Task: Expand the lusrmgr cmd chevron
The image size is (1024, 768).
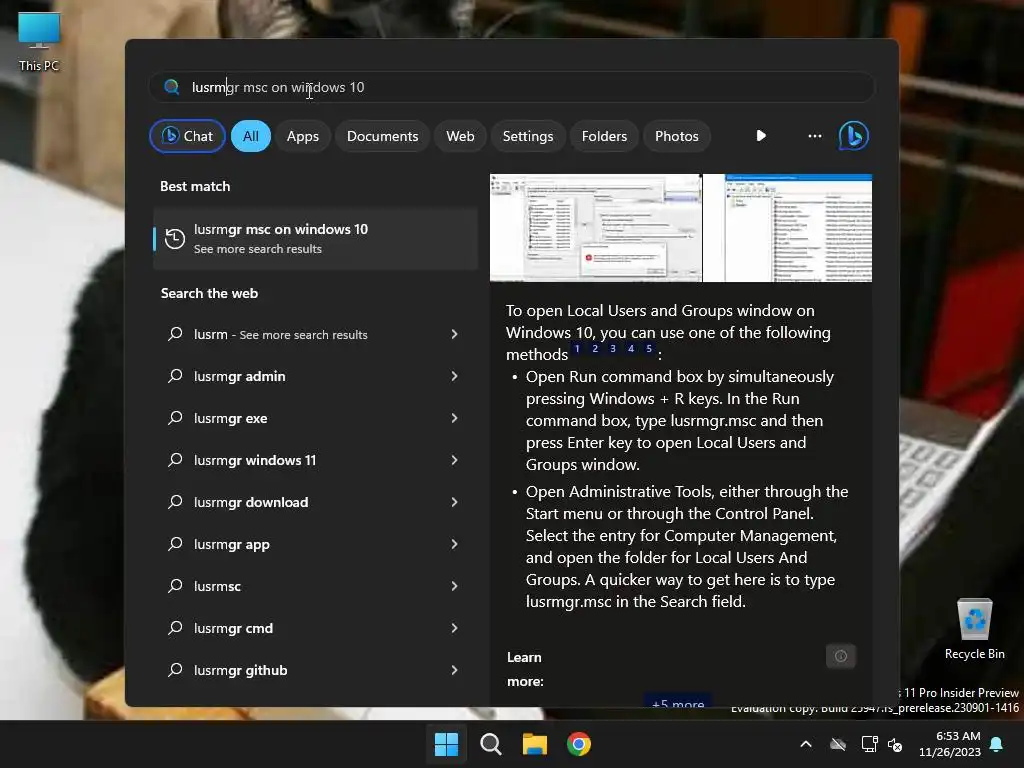Action: (455, 628)
